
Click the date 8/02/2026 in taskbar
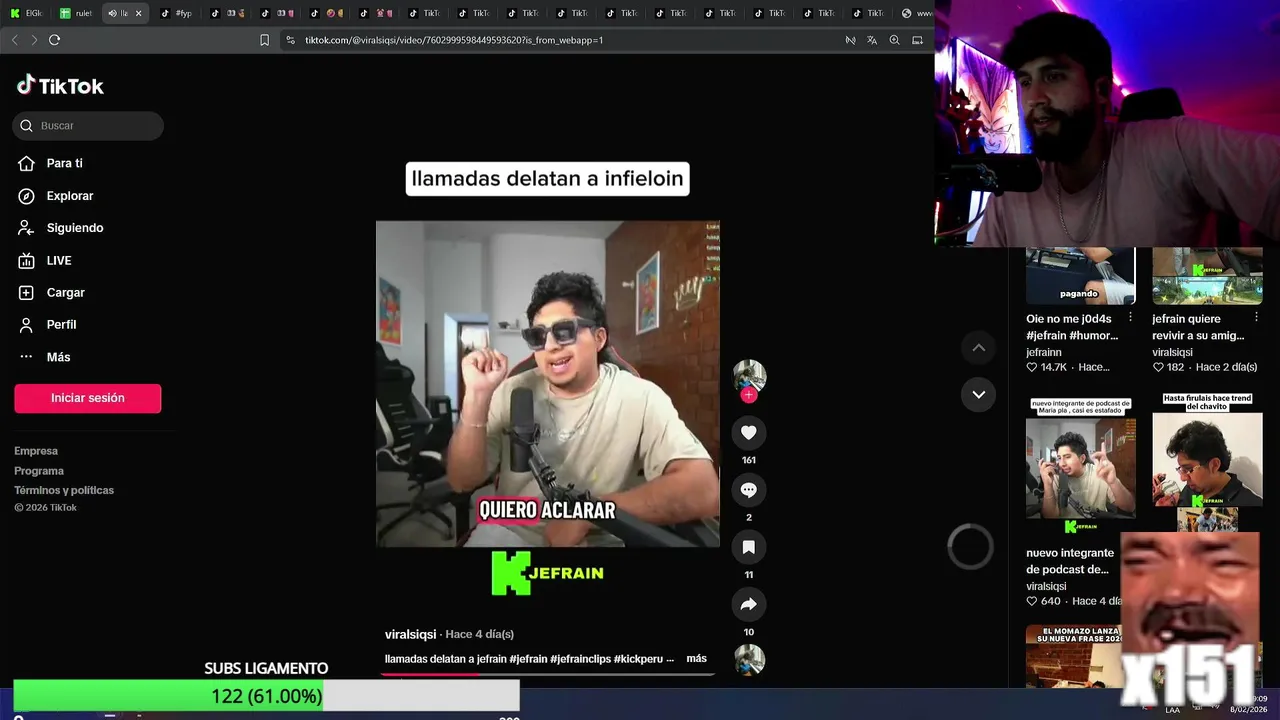[1248, 710]
